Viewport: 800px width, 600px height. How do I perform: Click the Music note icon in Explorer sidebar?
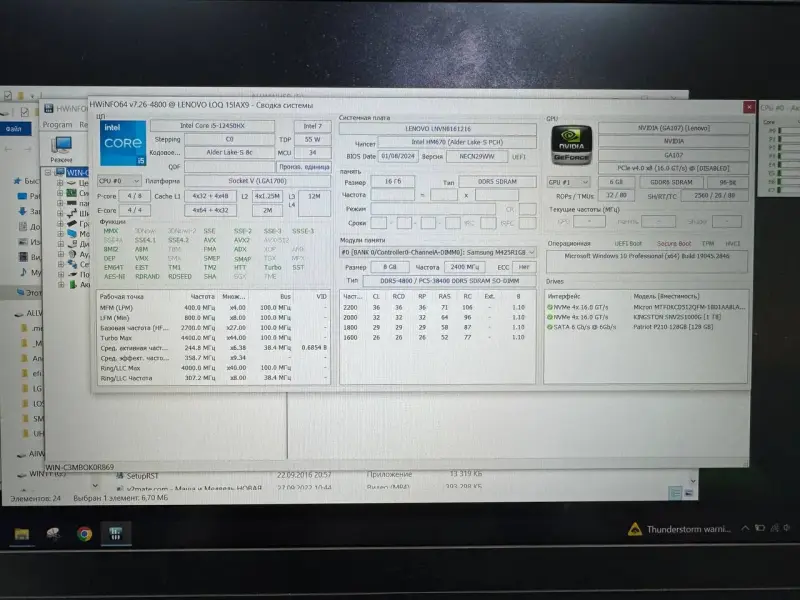(x=23, y=272)
